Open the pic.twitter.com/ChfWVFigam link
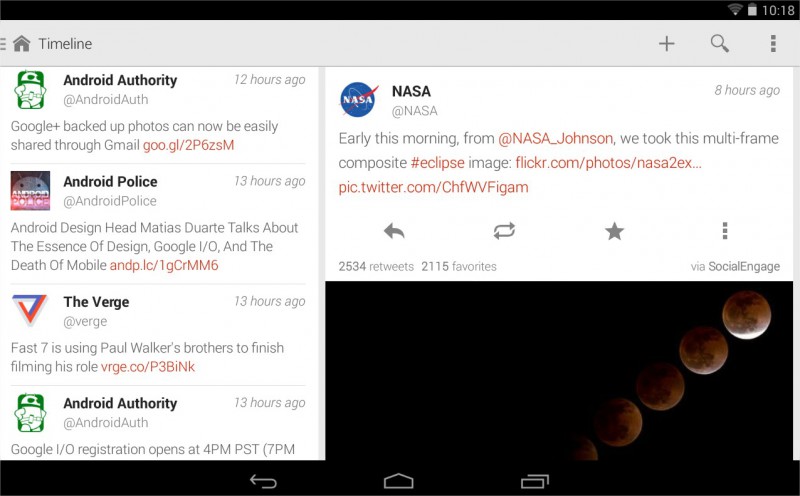The height and width of the screenshot is (496, 800). 434,187
